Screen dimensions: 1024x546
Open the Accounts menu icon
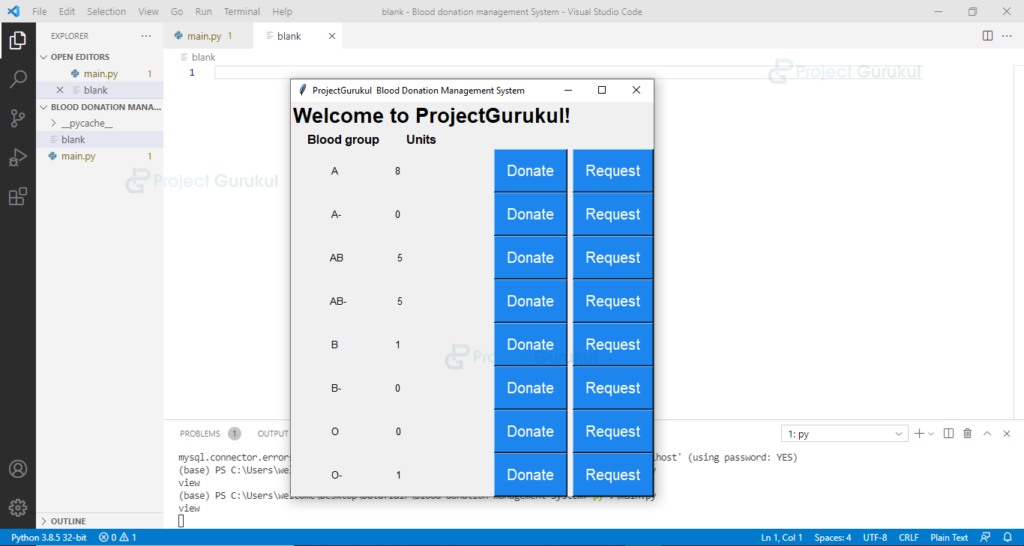(x=18, y=469)
